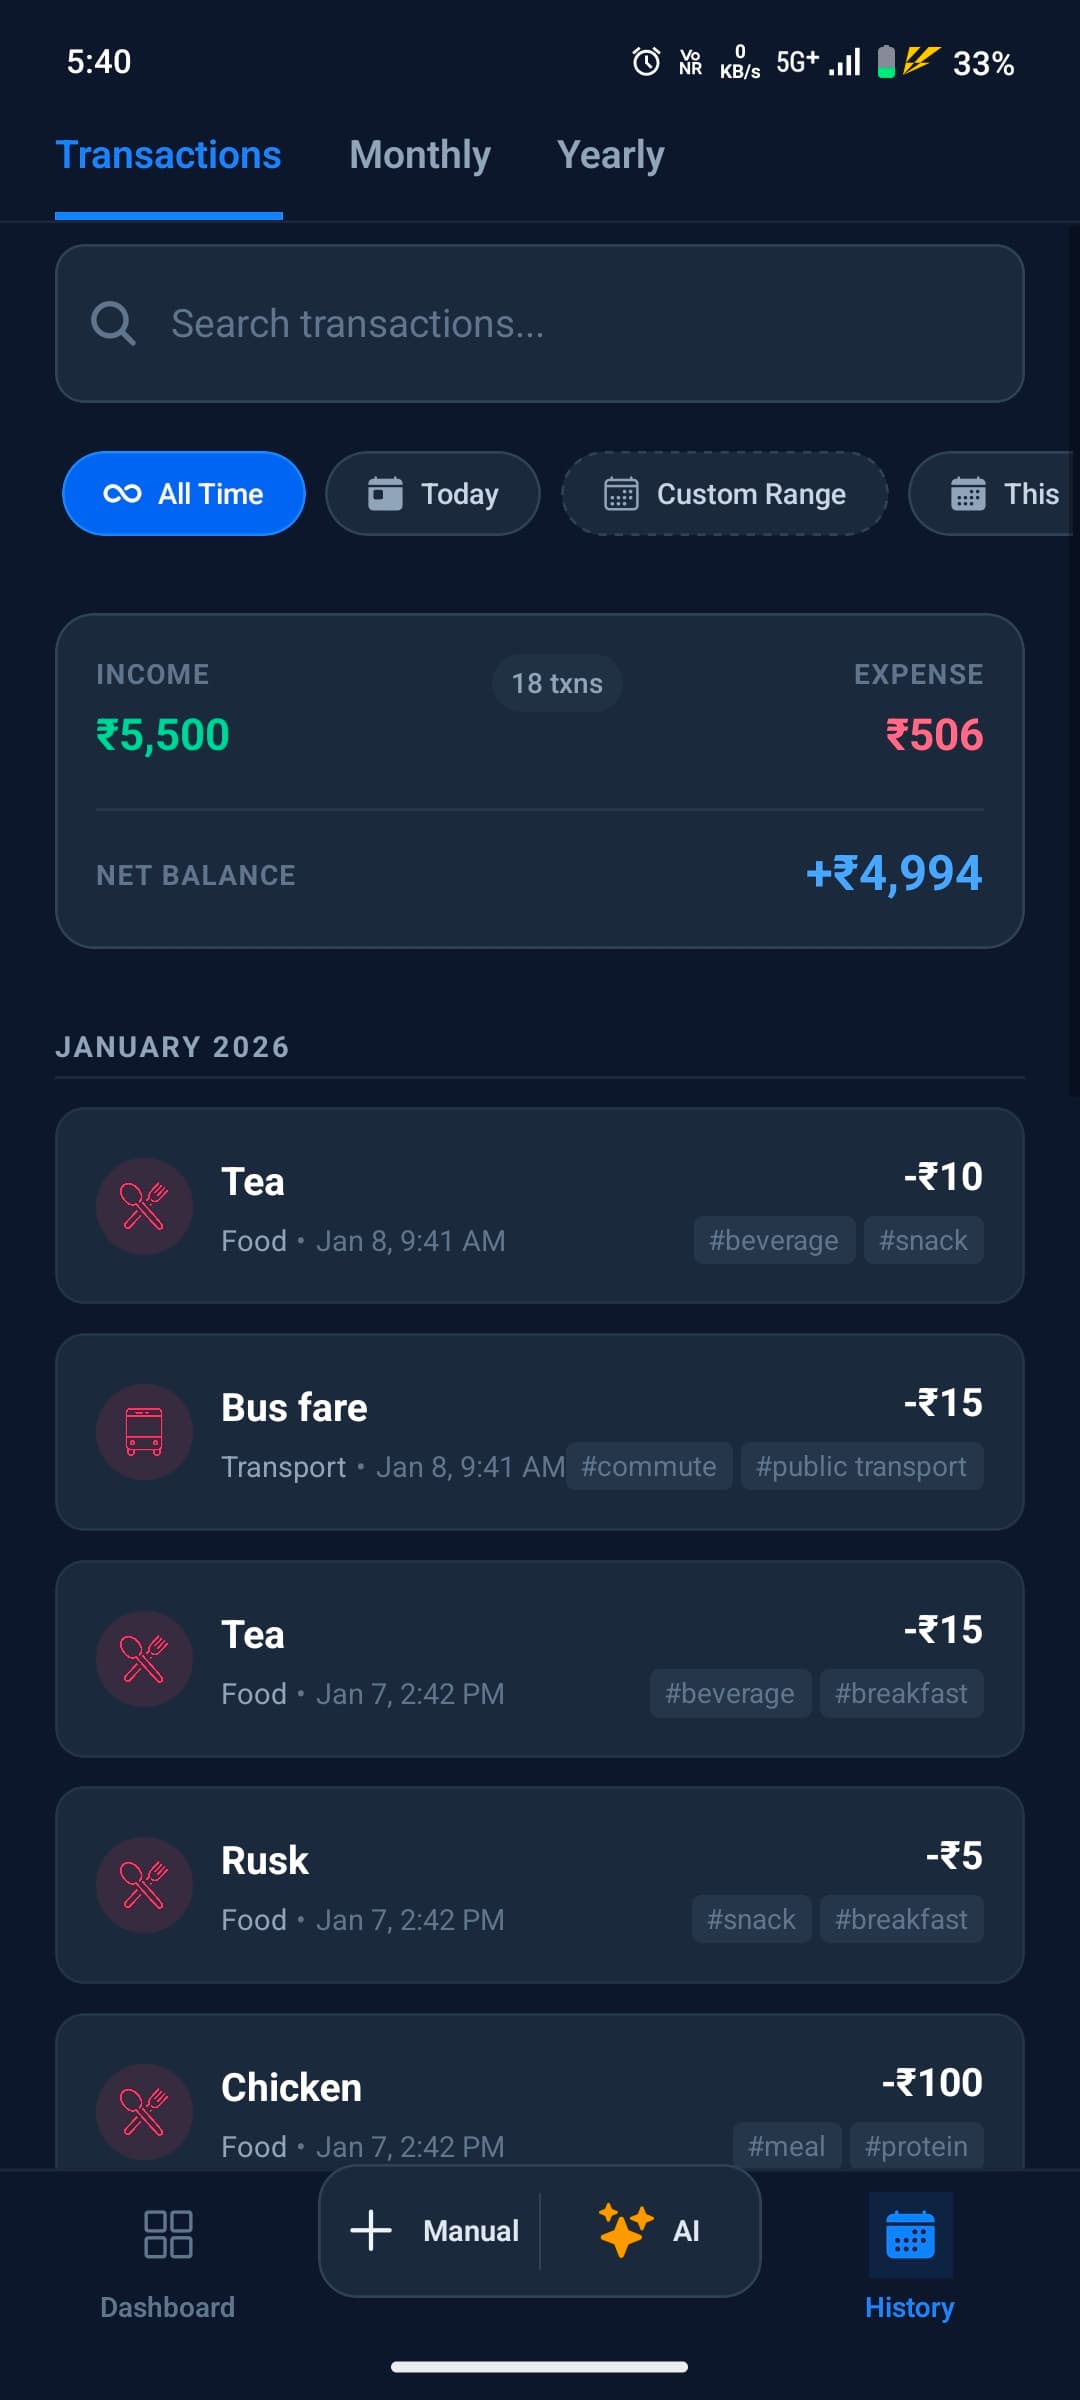Tap the Rusk food category icon
The height and width of the screenshot is (2400, 1080).
coord(144,1885)
